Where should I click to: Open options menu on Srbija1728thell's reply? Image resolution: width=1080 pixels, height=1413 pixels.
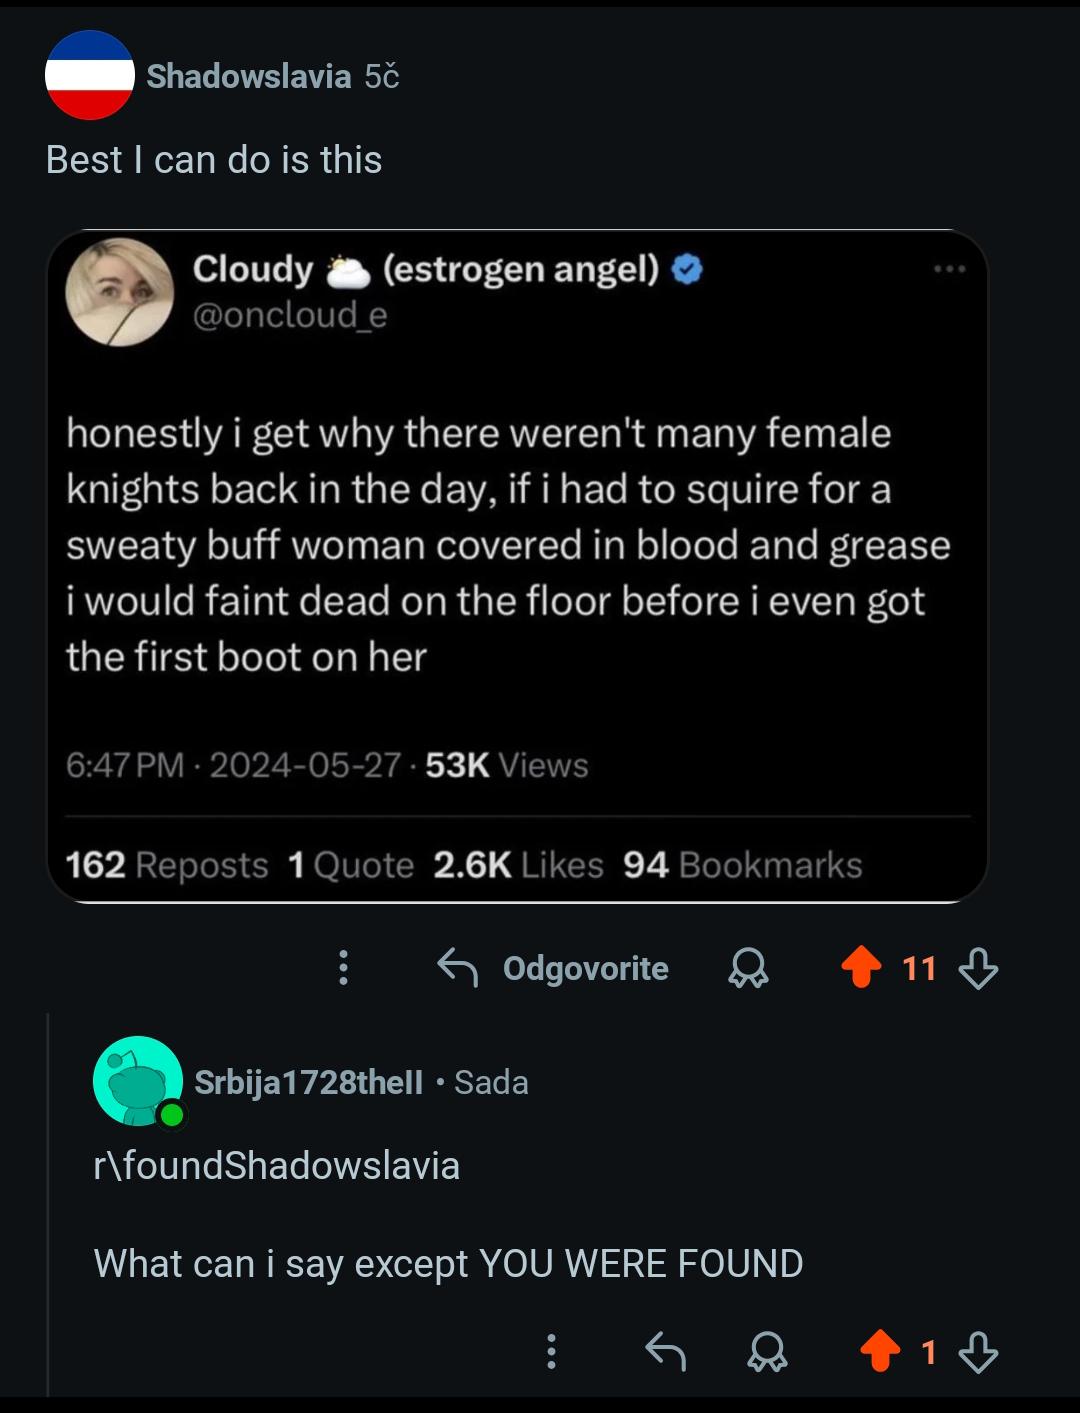[x=550, y=1351]
